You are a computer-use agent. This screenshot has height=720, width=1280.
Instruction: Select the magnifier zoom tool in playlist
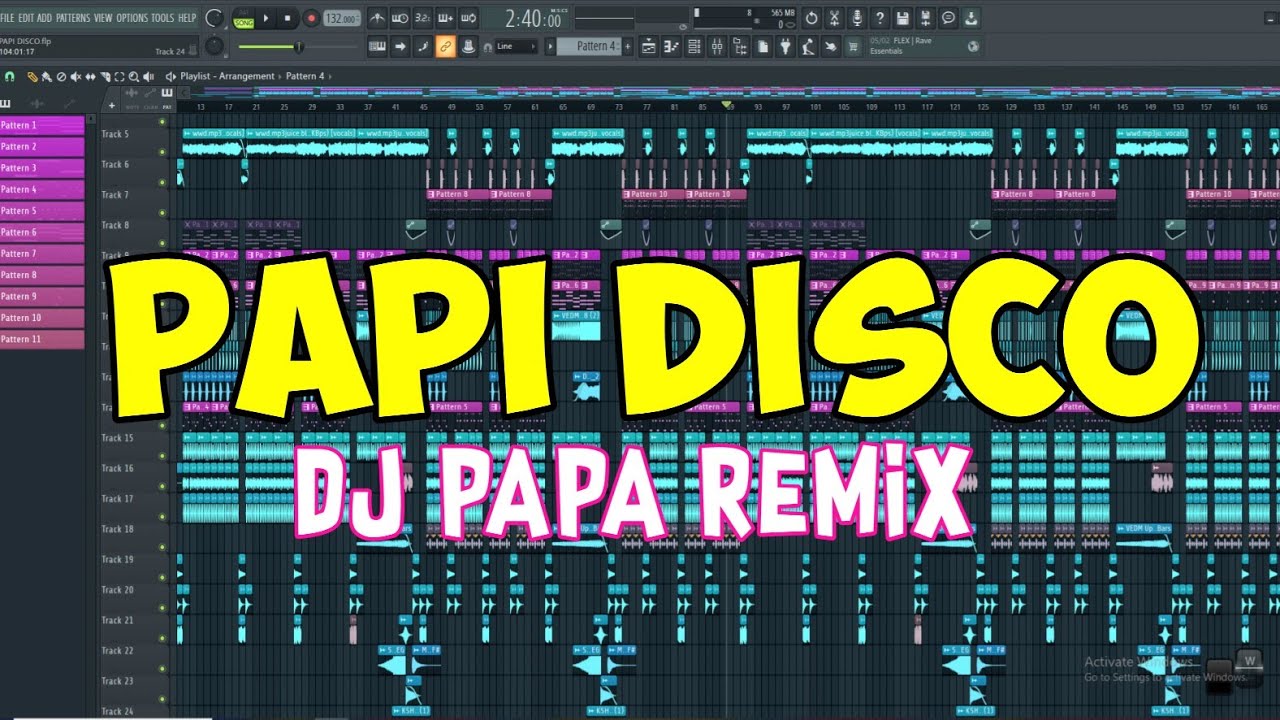tap(133, 76)
